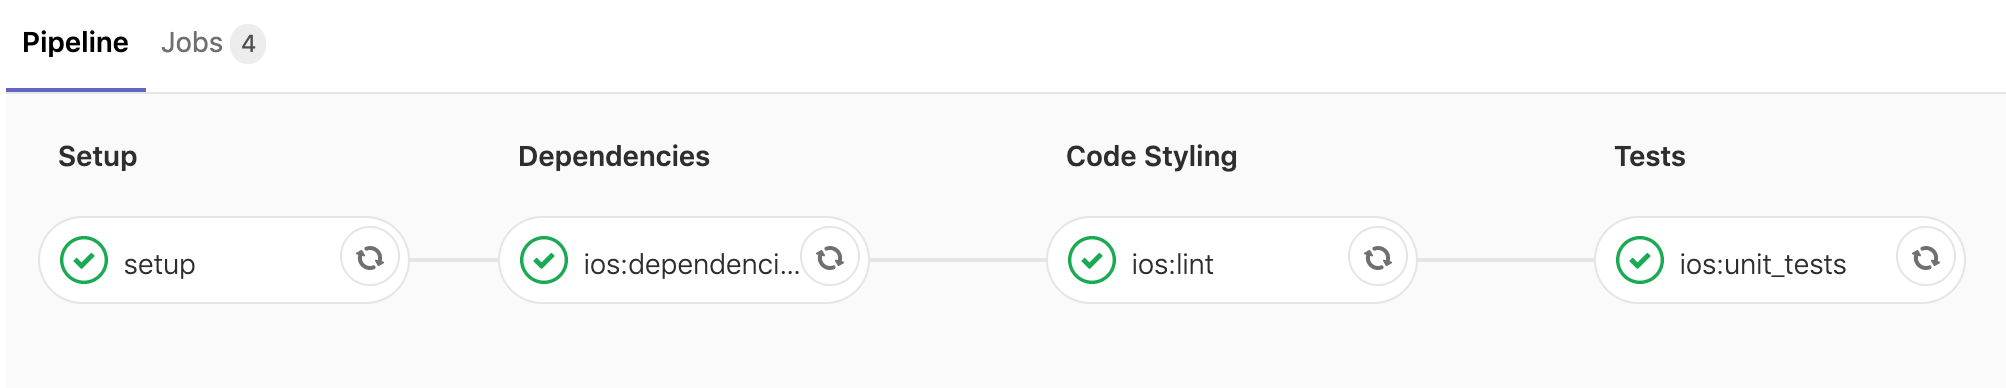
Task: Retry the ios:lint job
Action: tap(1378, 259)
